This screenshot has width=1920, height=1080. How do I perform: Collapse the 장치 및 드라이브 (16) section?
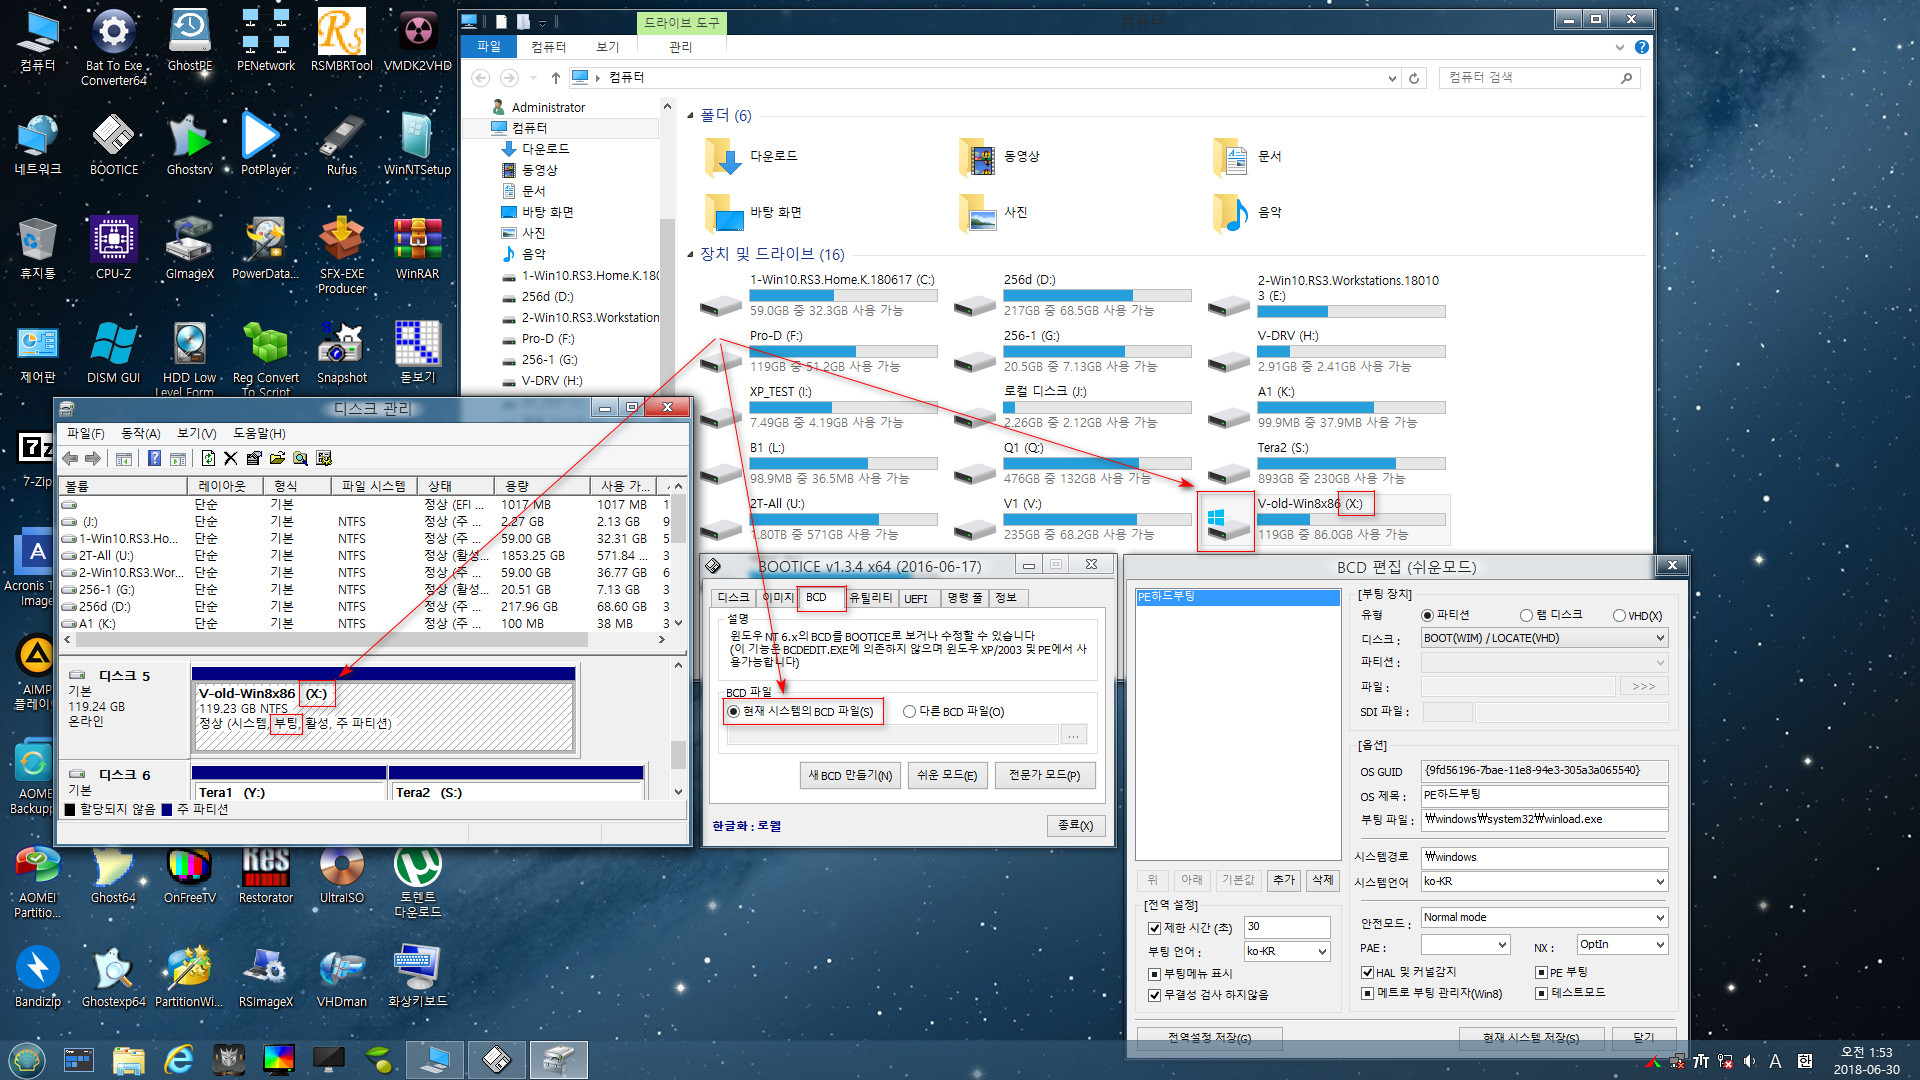coord(690,254)
